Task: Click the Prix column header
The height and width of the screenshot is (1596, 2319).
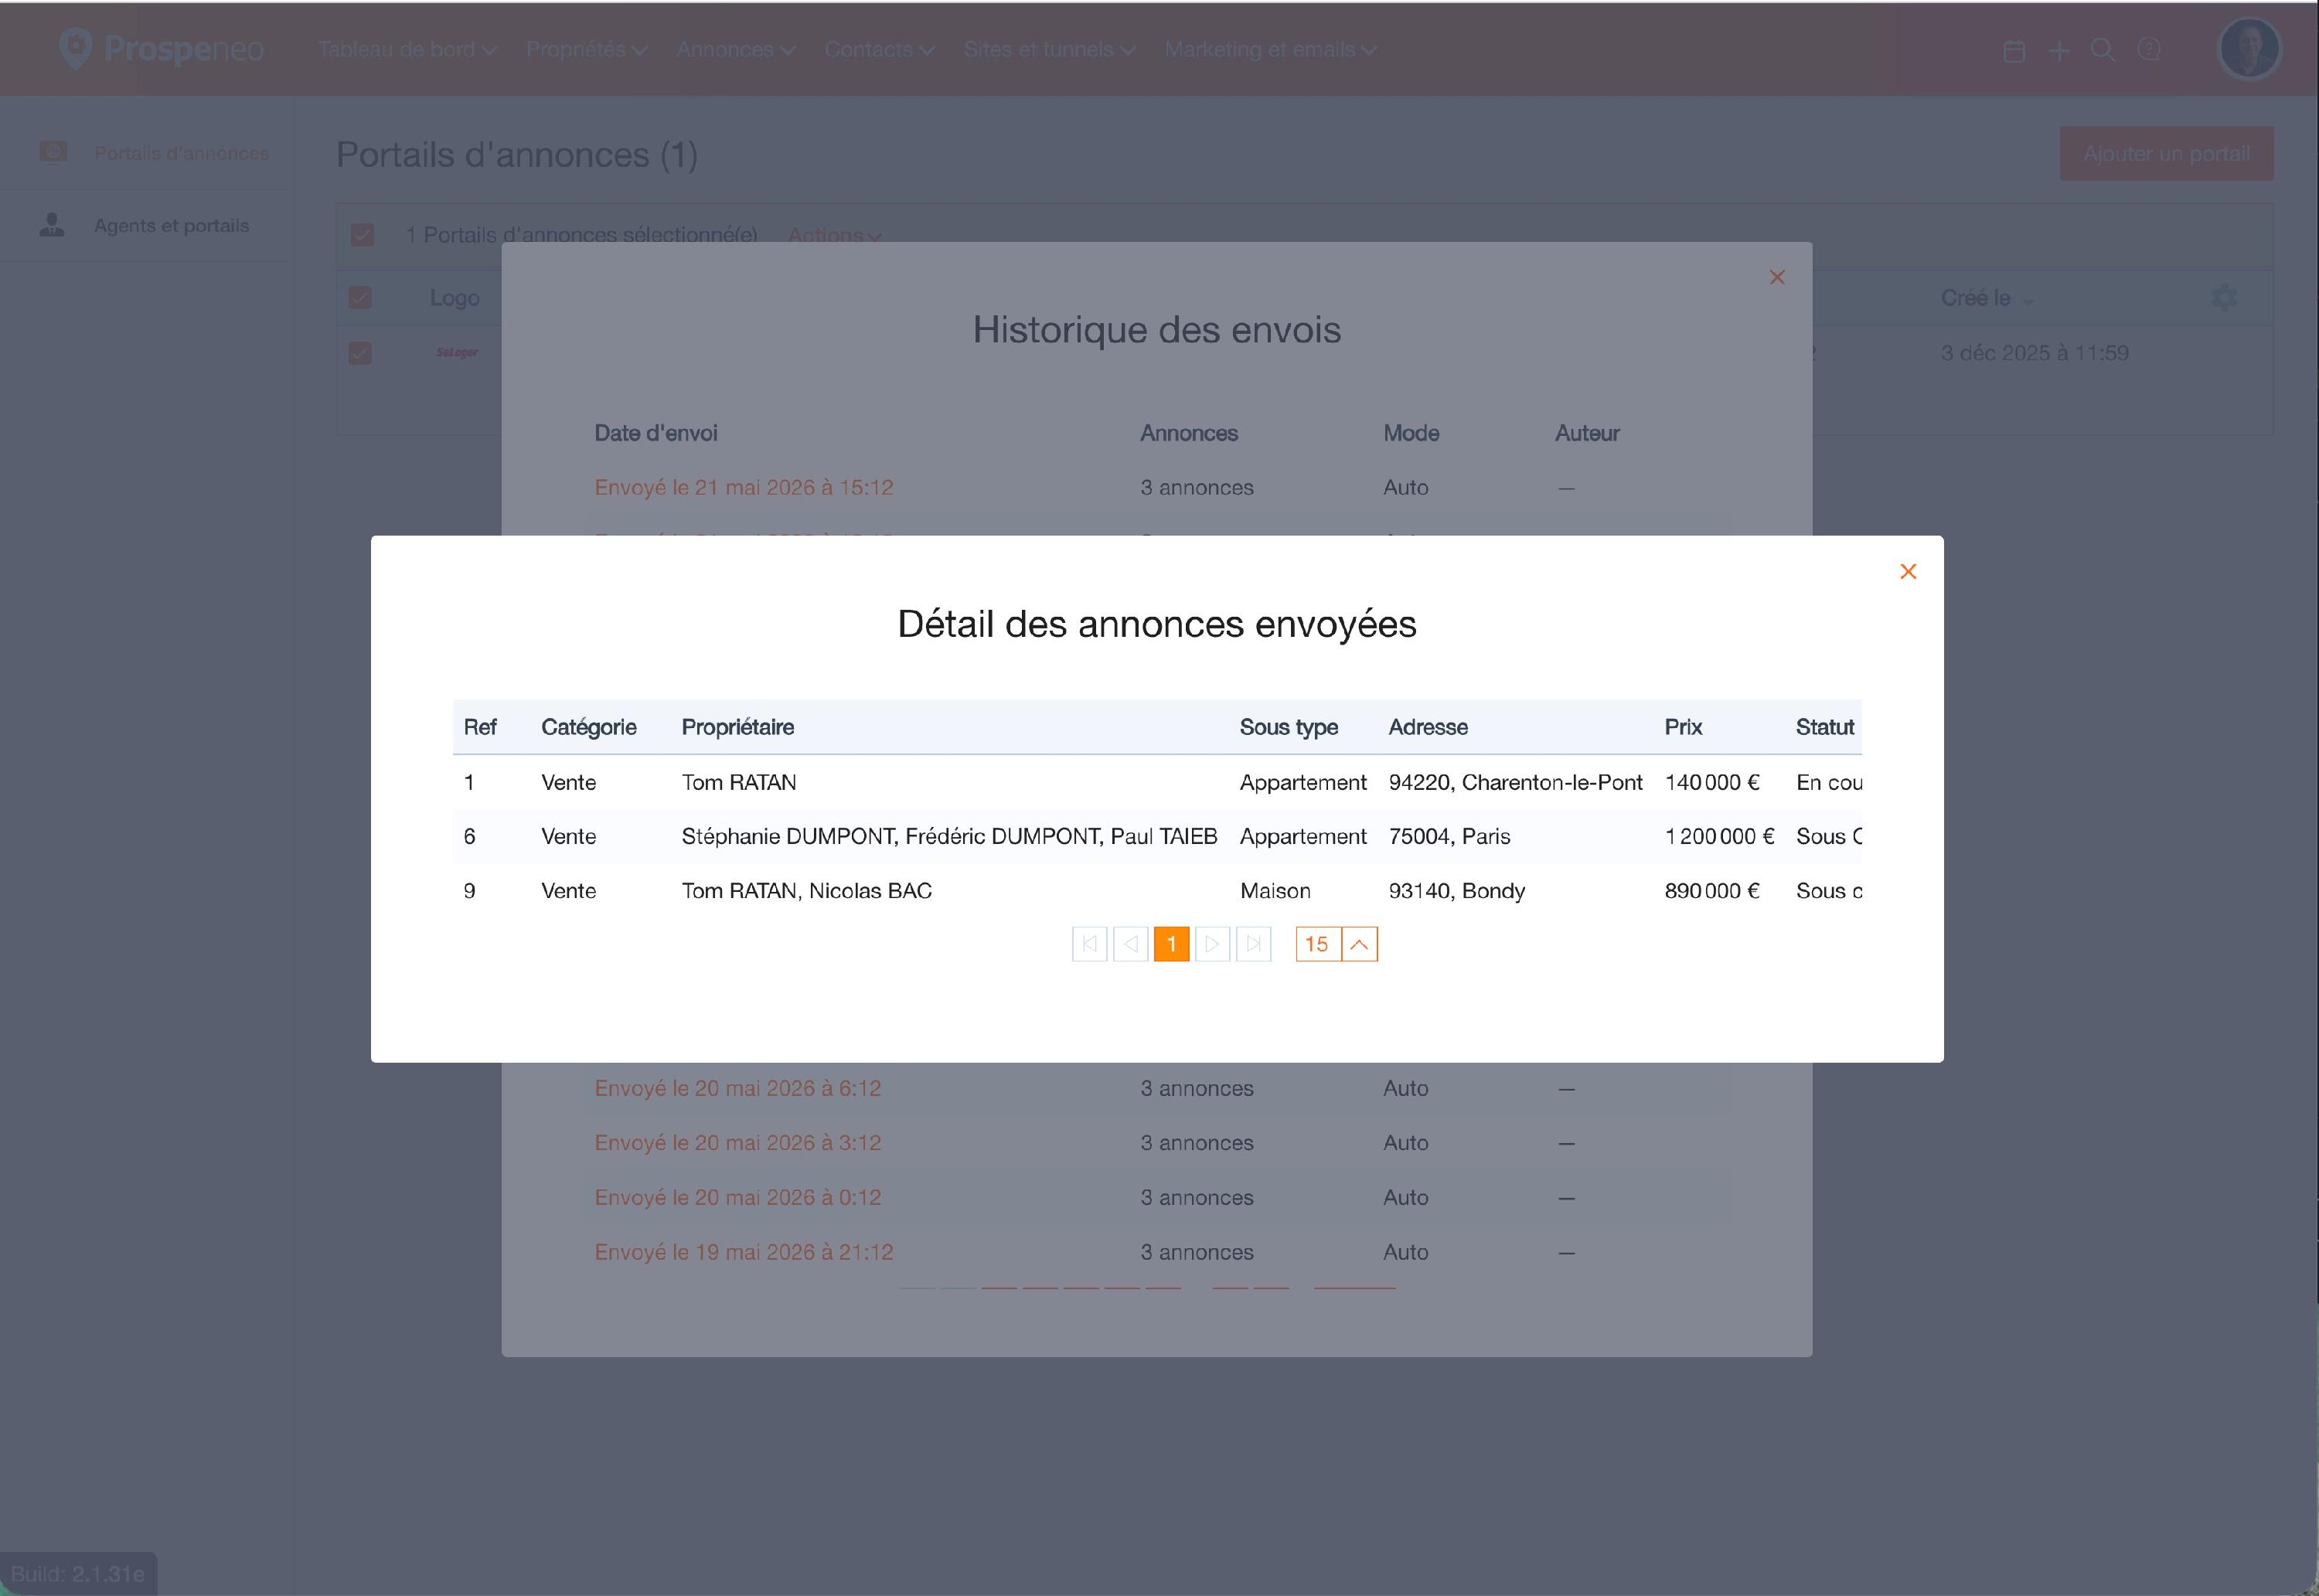Action: [x=1683, y=727]
